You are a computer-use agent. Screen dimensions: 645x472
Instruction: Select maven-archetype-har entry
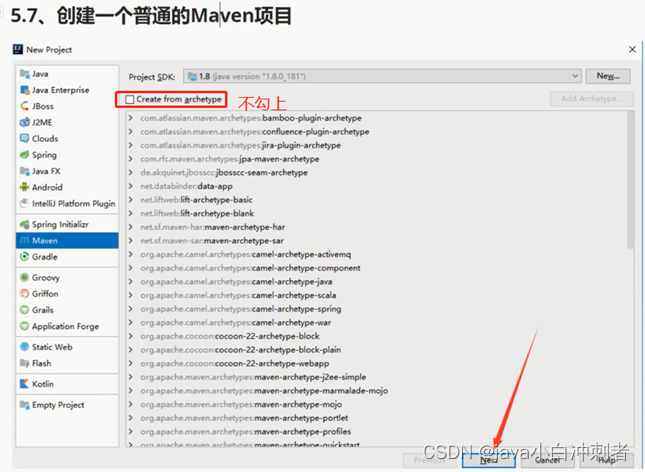pos(212,227)
